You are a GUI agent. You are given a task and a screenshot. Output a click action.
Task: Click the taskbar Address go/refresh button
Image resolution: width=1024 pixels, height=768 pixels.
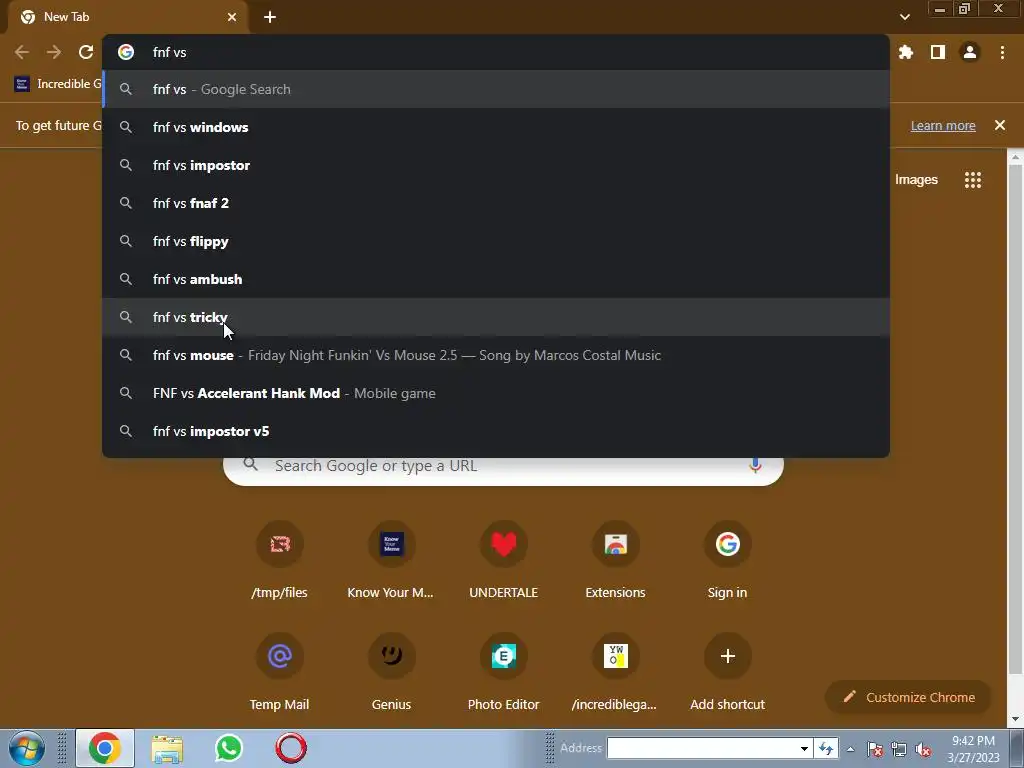pyautogui.click(x=826, y=748)
